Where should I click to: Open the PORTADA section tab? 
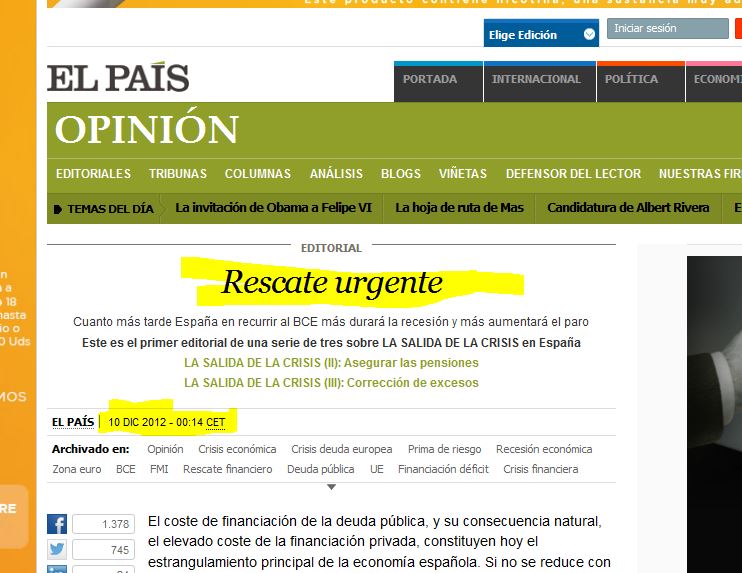(x=438, y=81)
